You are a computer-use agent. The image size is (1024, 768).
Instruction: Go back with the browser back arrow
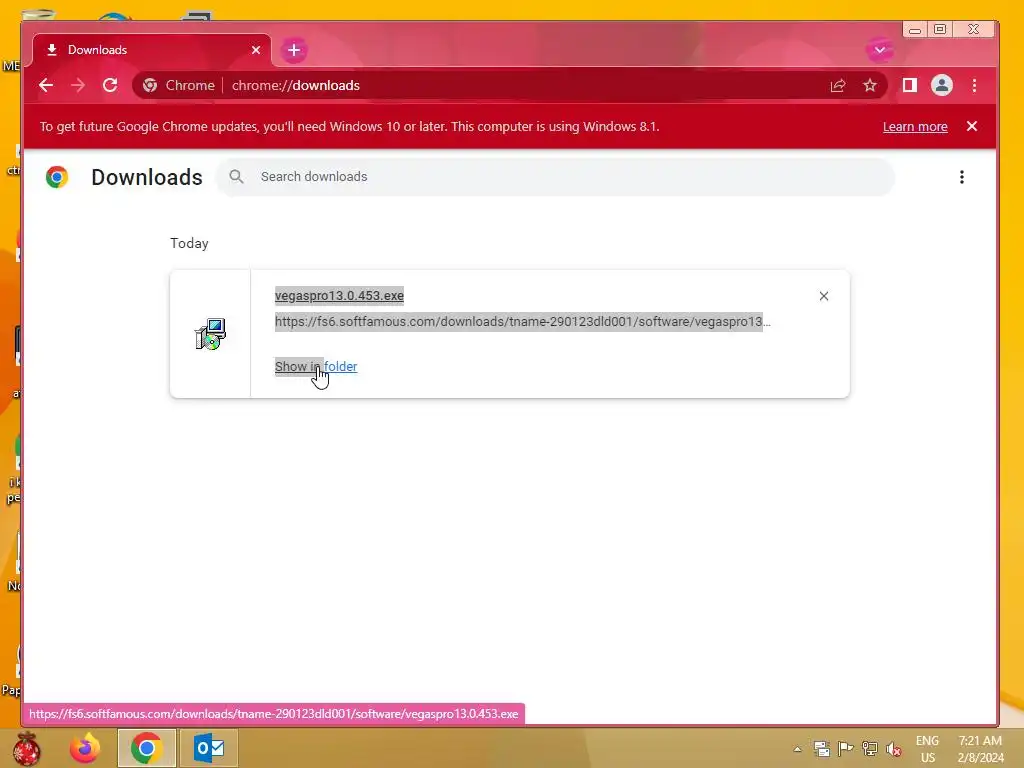(46, 86)
